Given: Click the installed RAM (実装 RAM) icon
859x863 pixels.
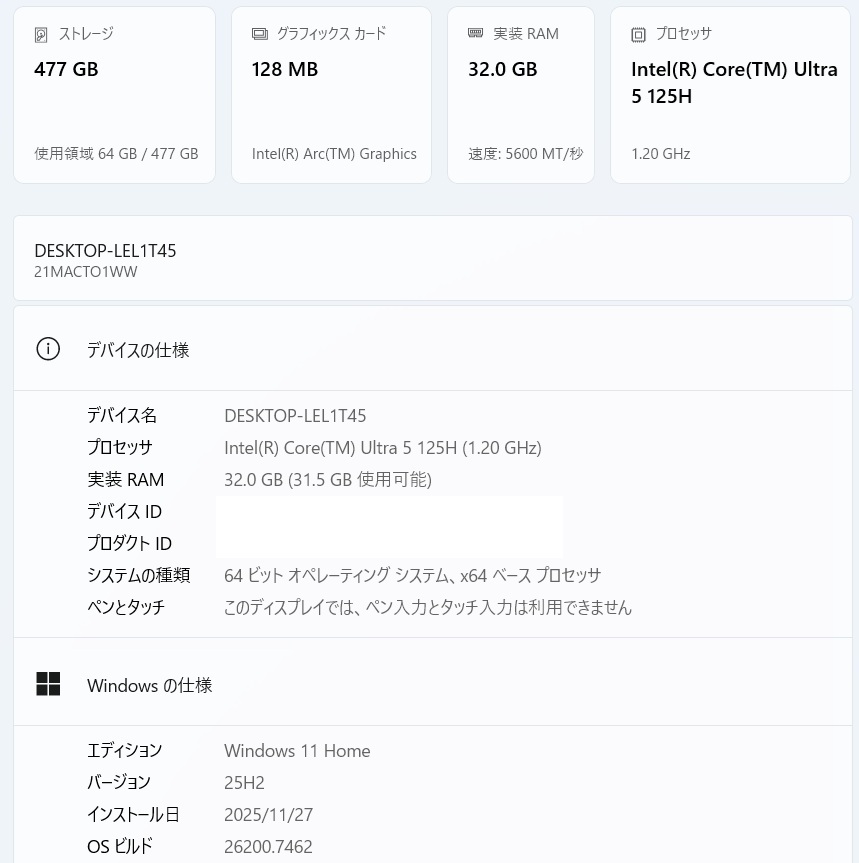Looking at the screenshot, I should pyautogui.click(x=476, y=34).
